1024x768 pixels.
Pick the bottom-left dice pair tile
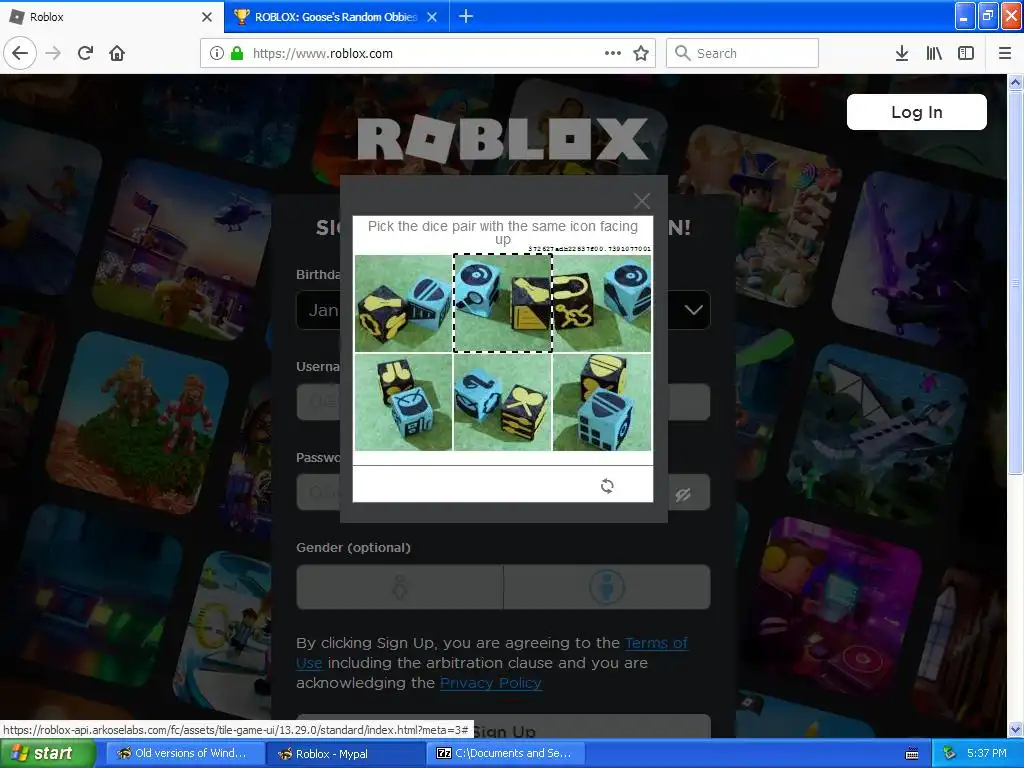pyautogui.click(x=404, y=402)
